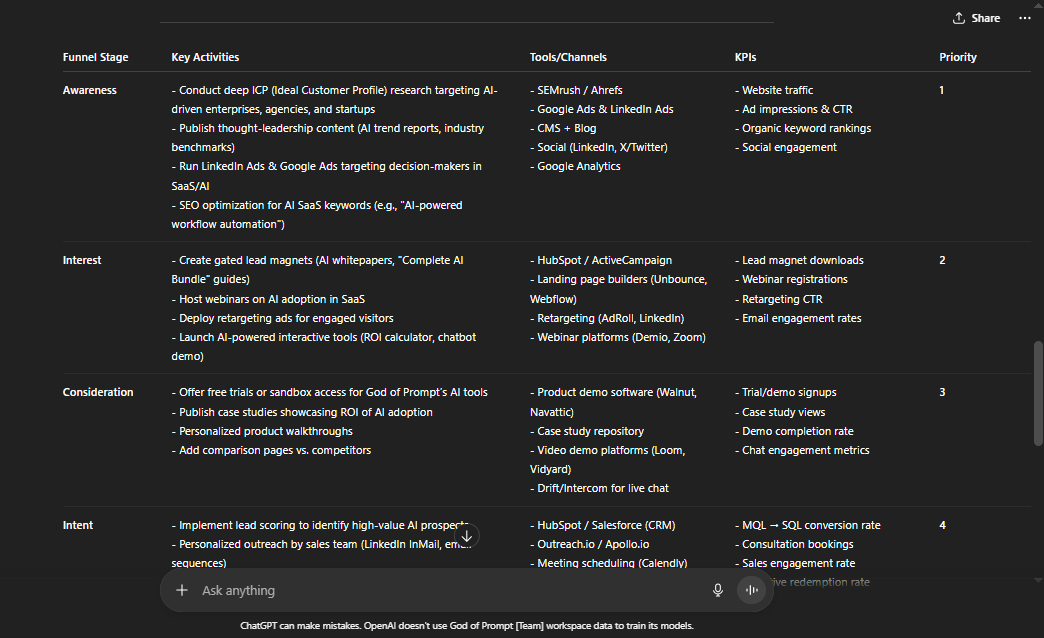Click Retargeting (AdRoll, LinkedIn) entry
Image resolution: width=1044 pixels, height=638 pixels.
(607, 318)
